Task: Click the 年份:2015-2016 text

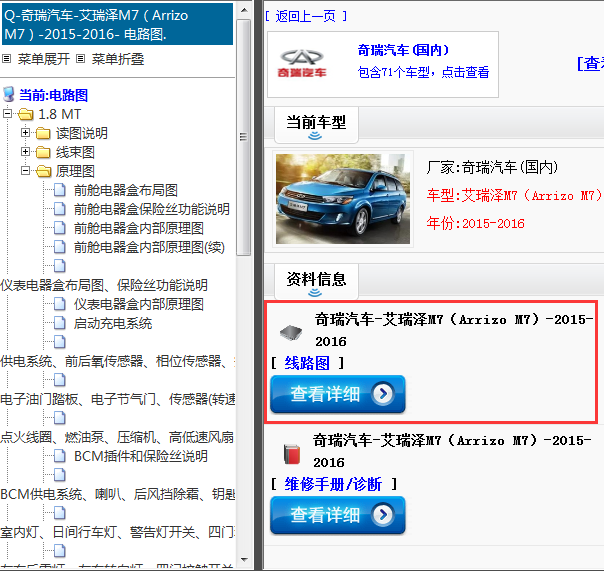Action: tap(475, 223)
